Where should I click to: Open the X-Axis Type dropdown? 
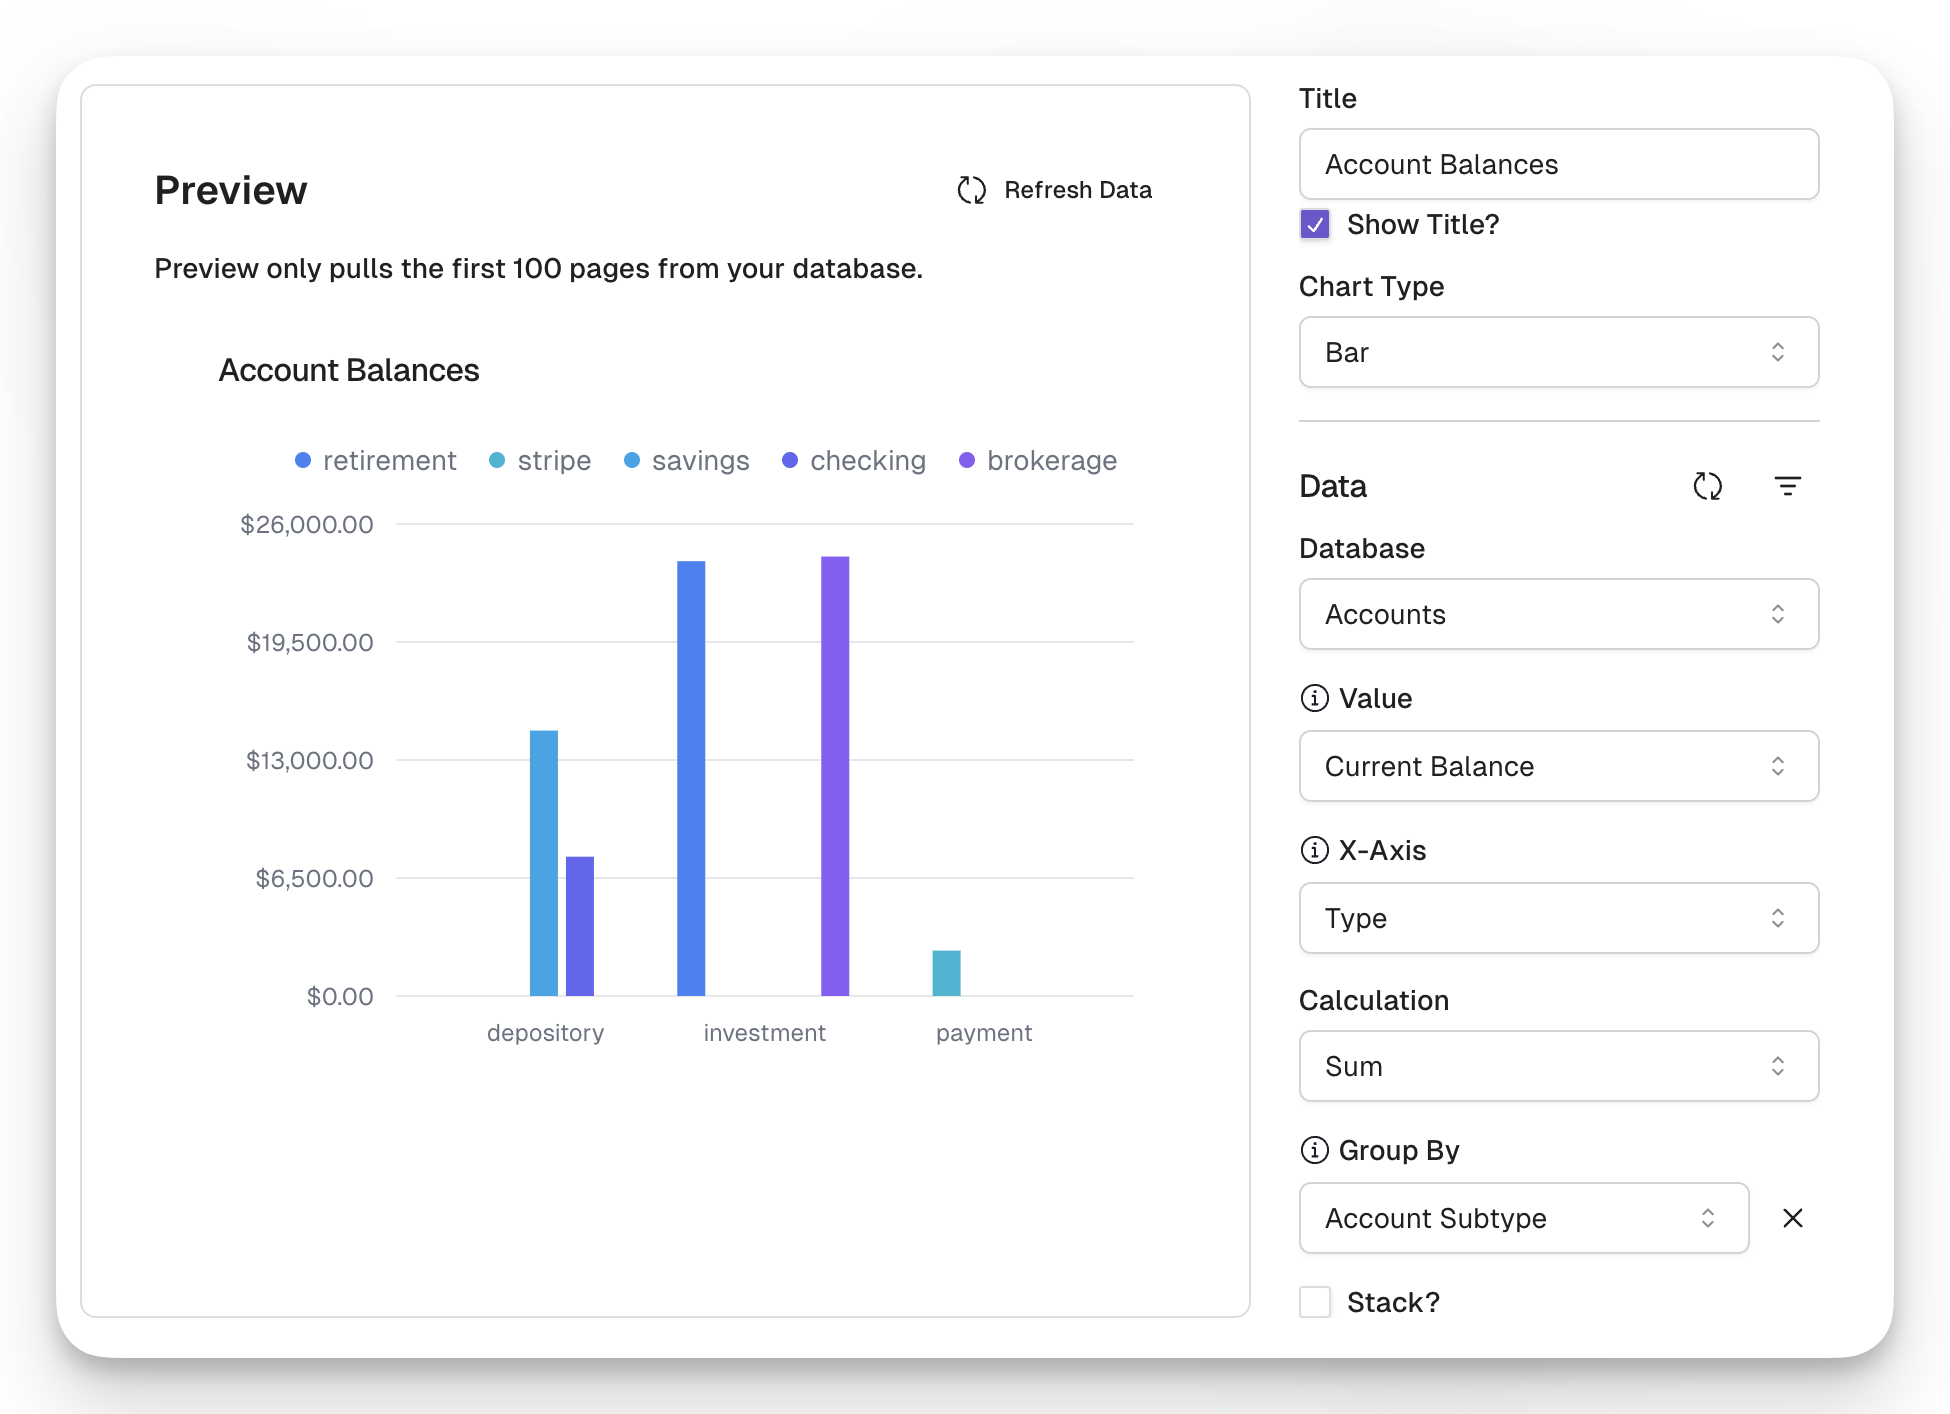point(1558,918)
